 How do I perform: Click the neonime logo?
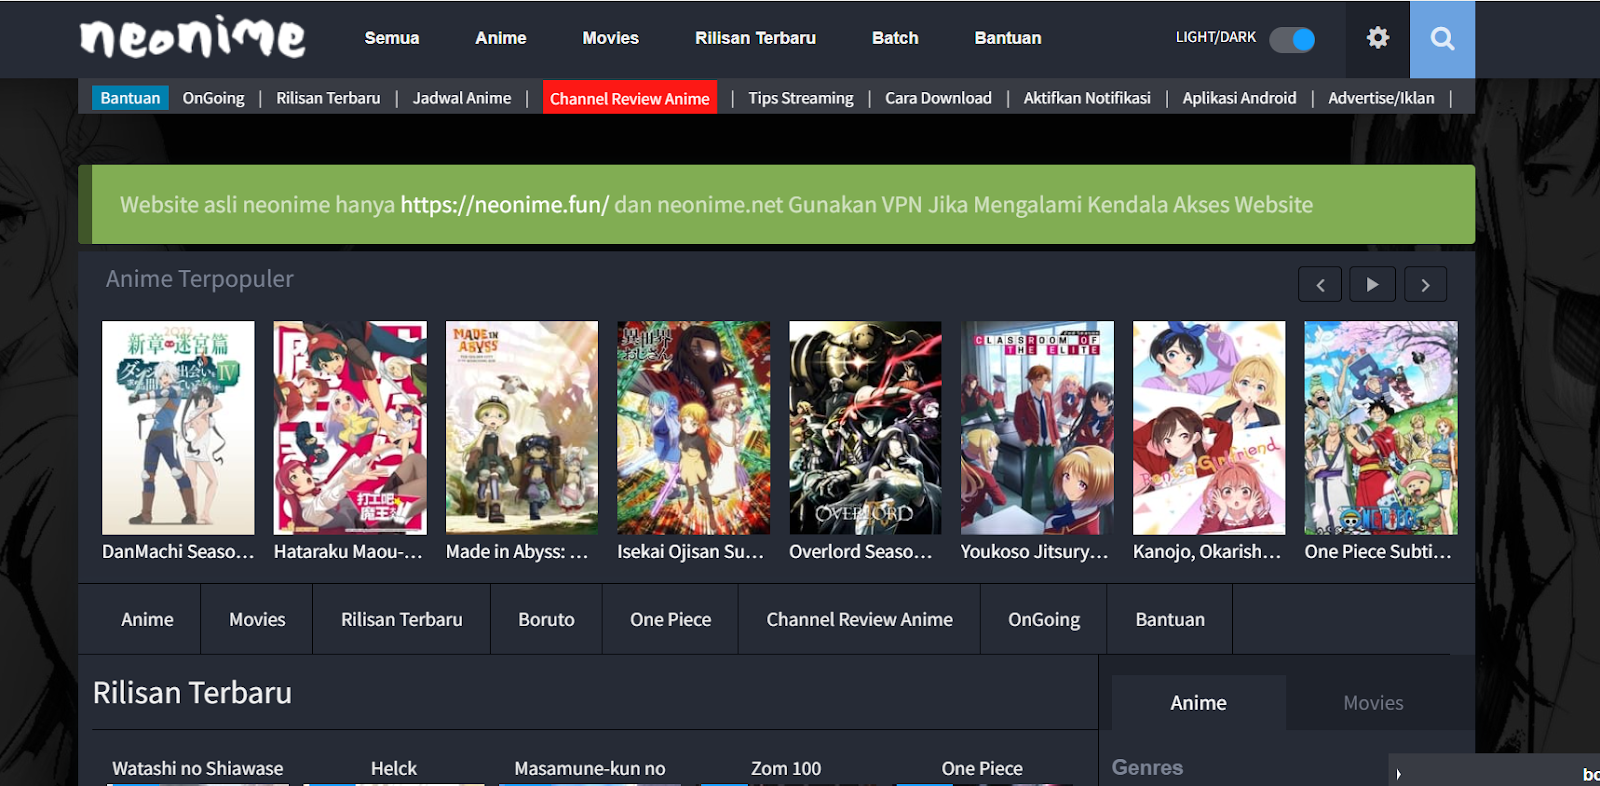click(x=193, y=38)
